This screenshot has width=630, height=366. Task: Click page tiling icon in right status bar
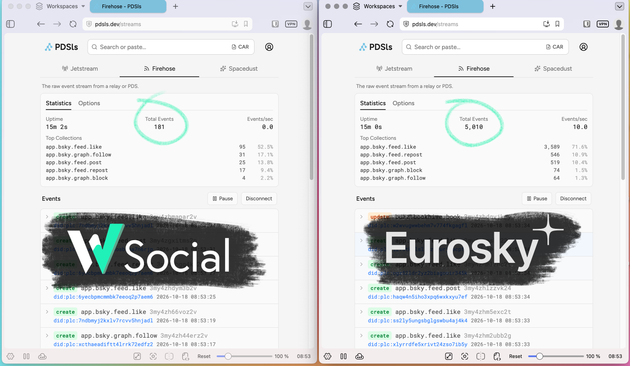click(481, 356)
